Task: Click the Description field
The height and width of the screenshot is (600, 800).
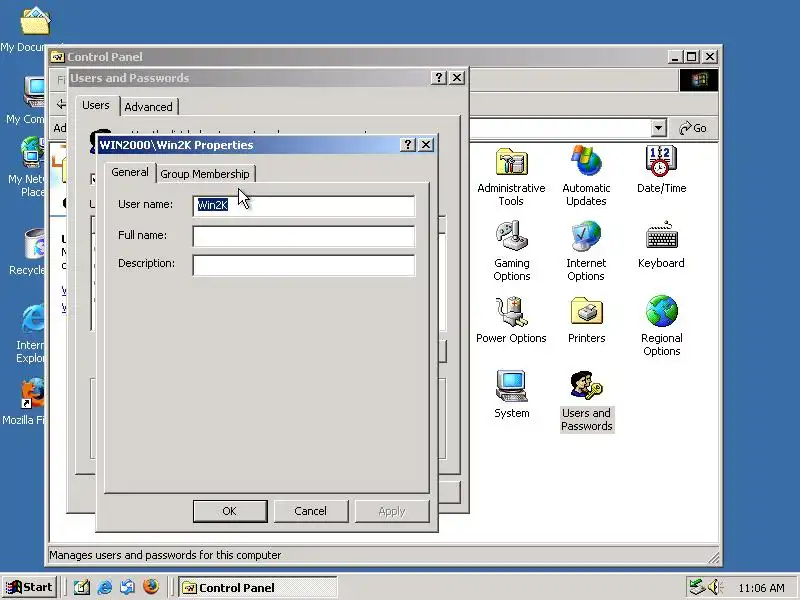Action: click(x=304, y=265)
